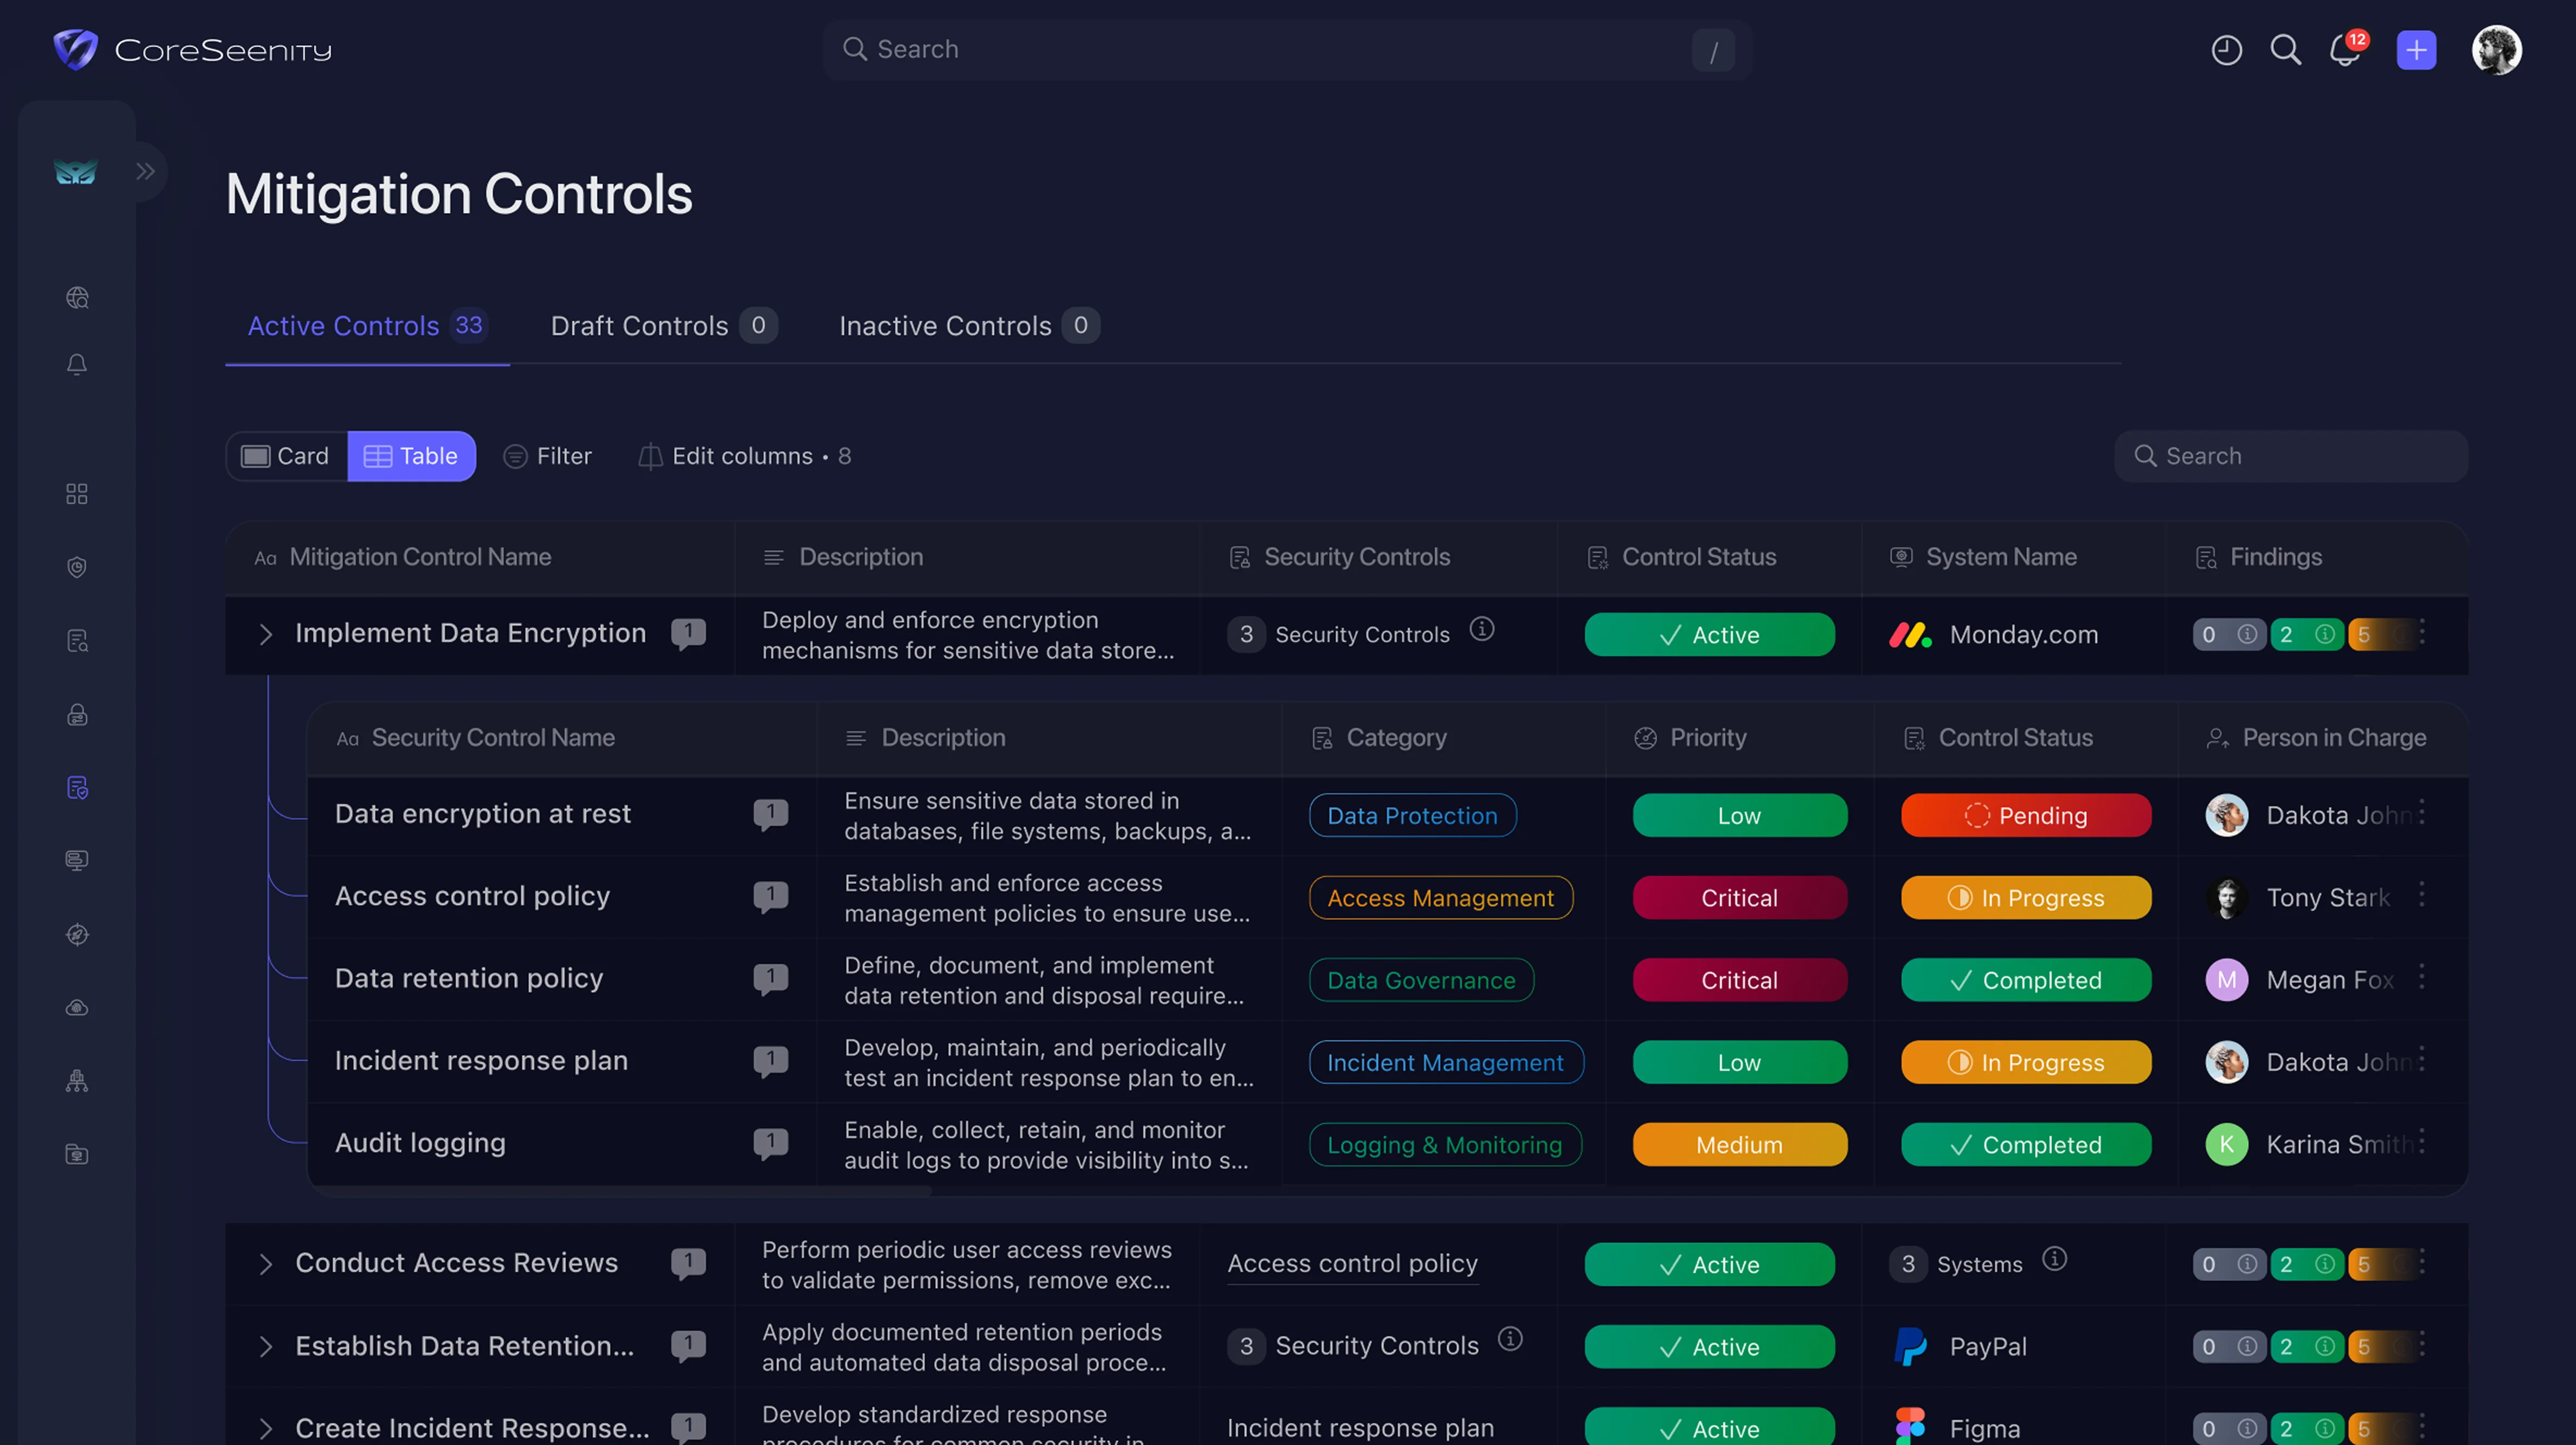Open the history clock icon in header

(x=2226, y=49)
